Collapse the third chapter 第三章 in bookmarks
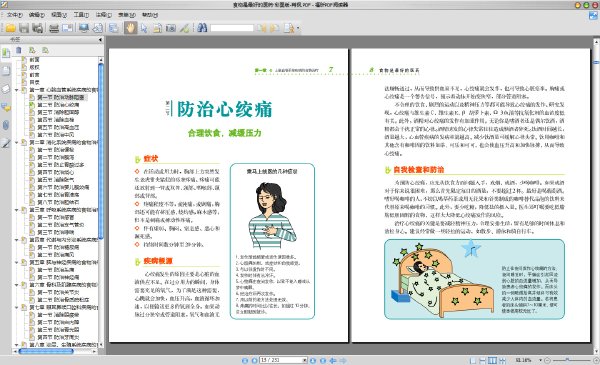Screen dimensions: 600x365 tap(16, 210)
